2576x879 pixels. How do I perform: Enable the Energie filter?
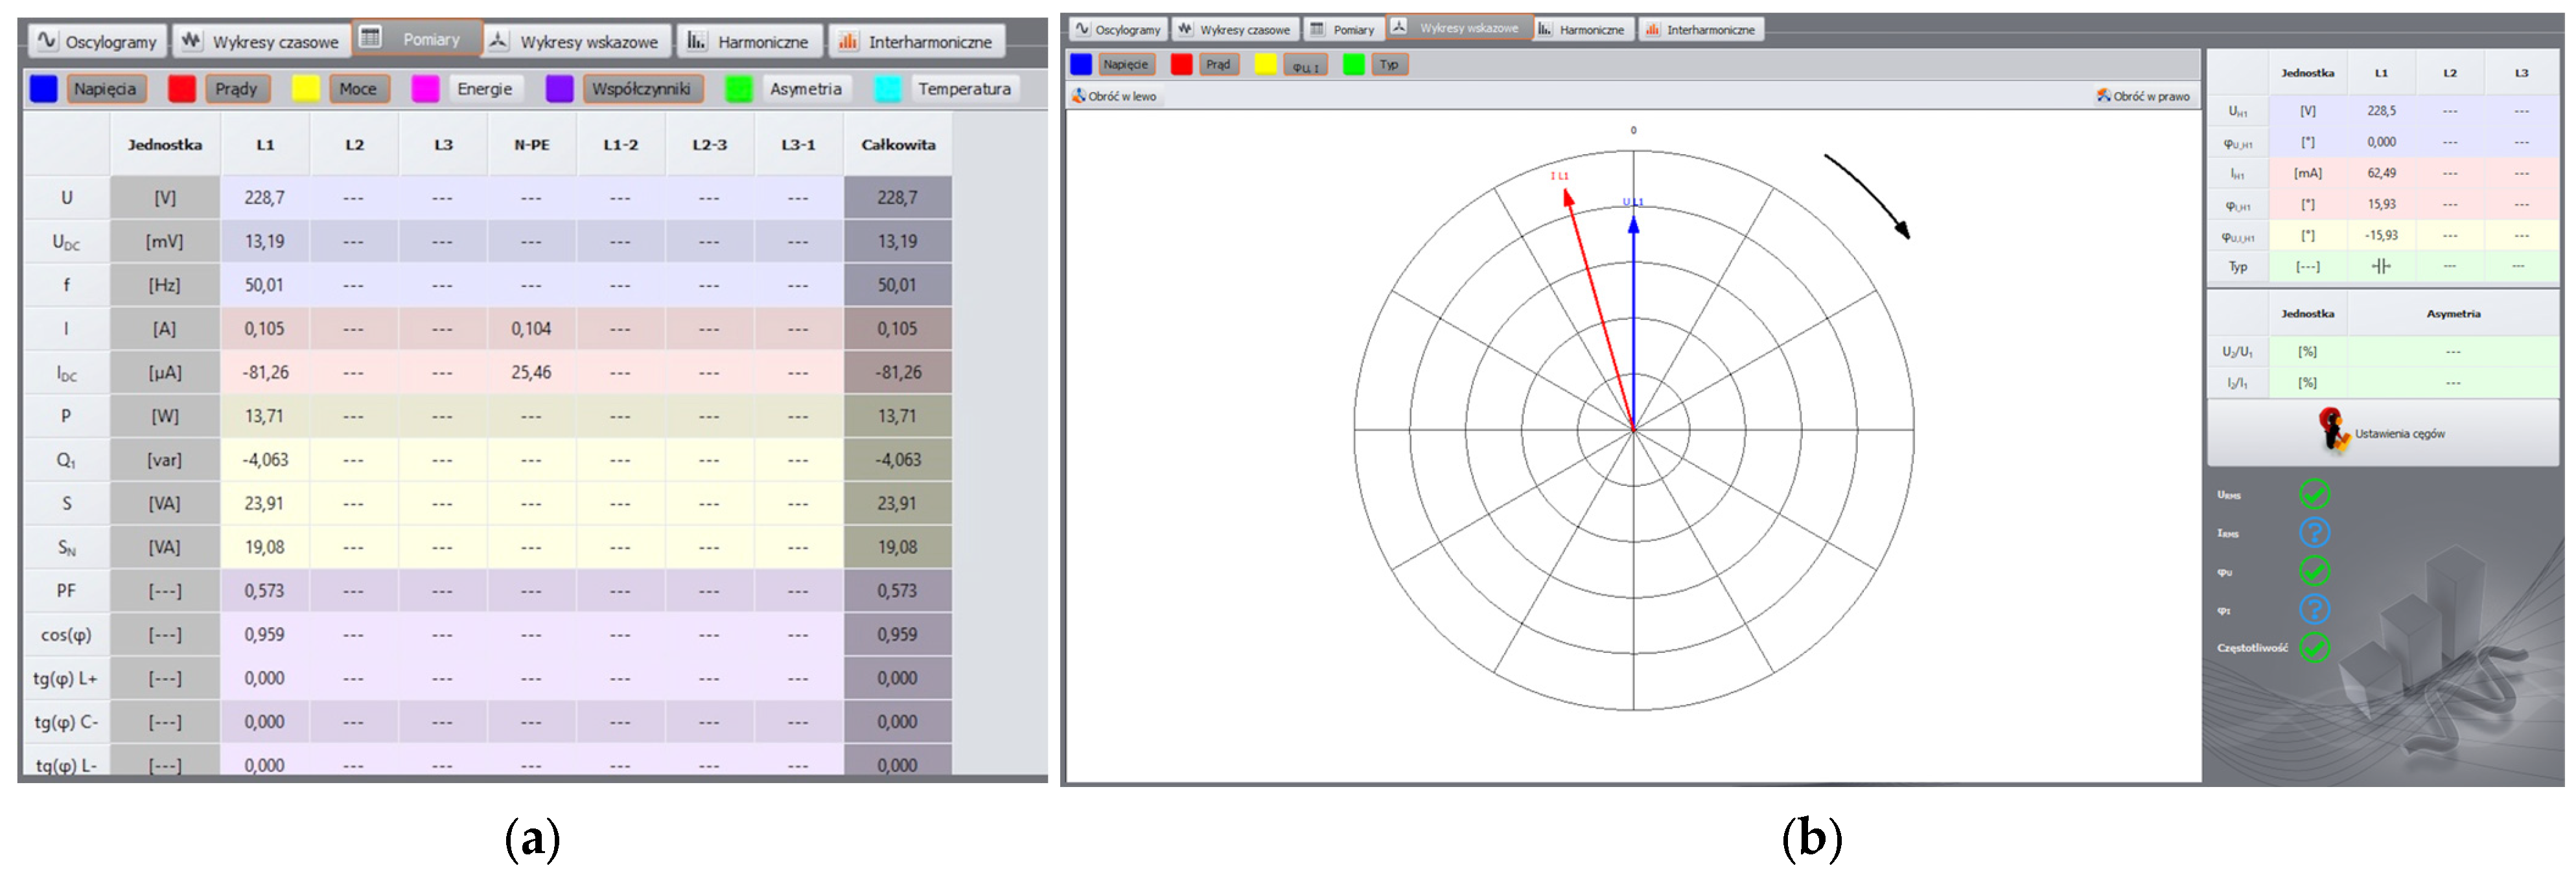484,89
